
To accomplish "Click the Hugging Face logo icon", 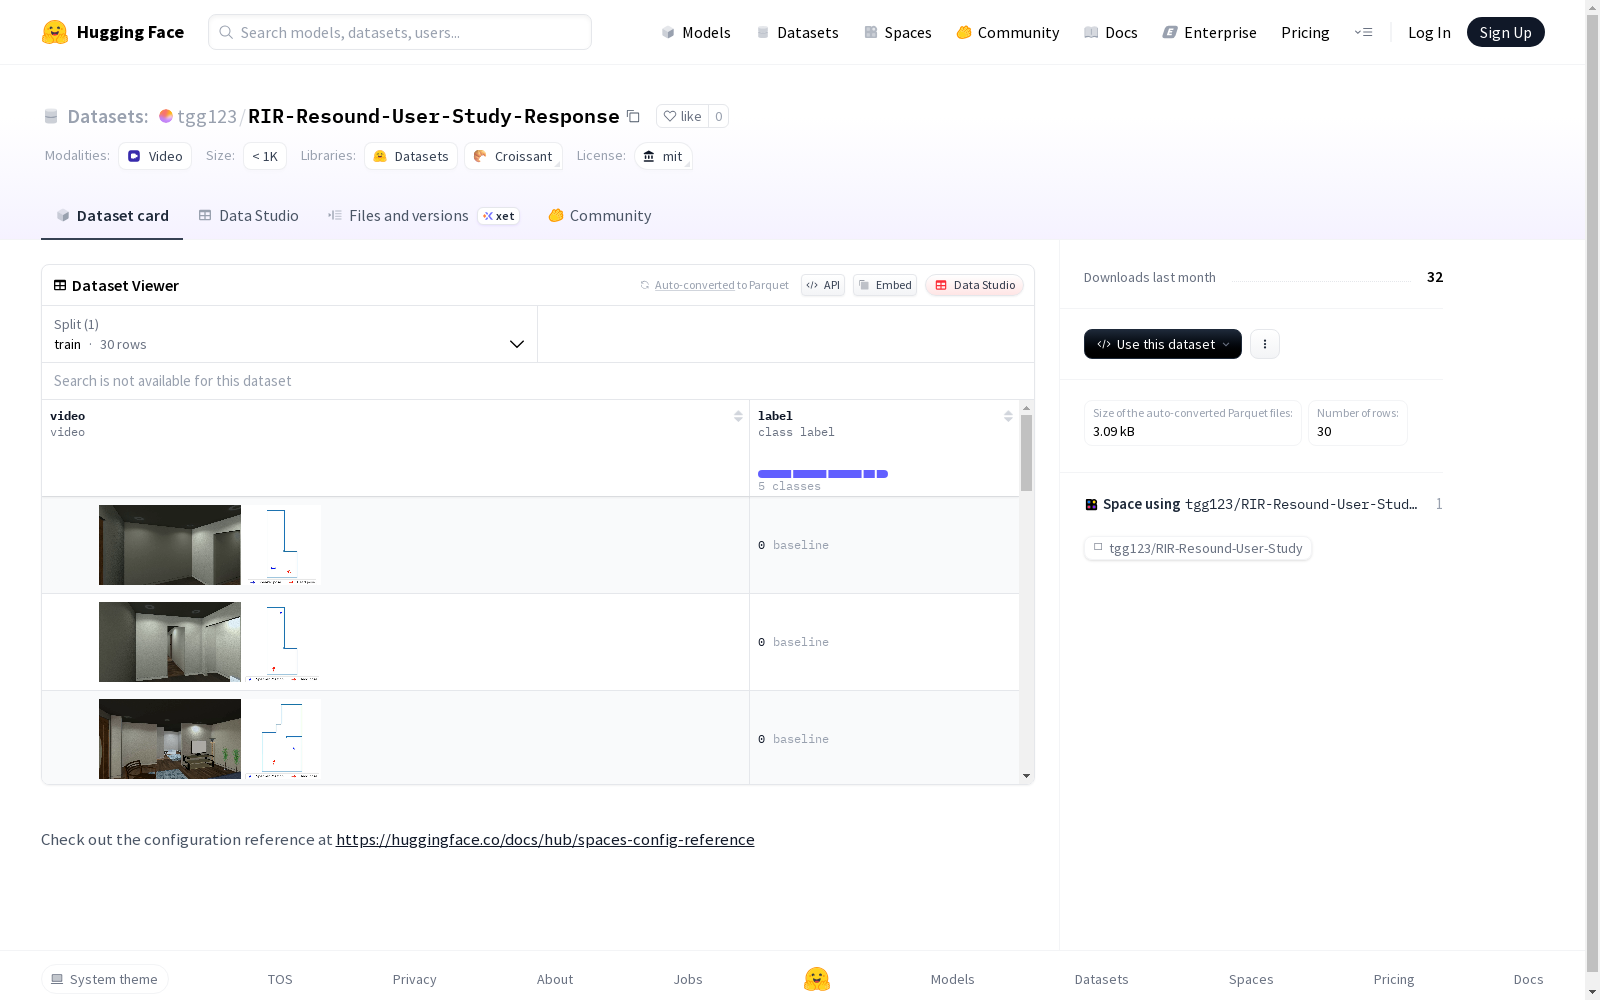I will click(x=55, y=32).
